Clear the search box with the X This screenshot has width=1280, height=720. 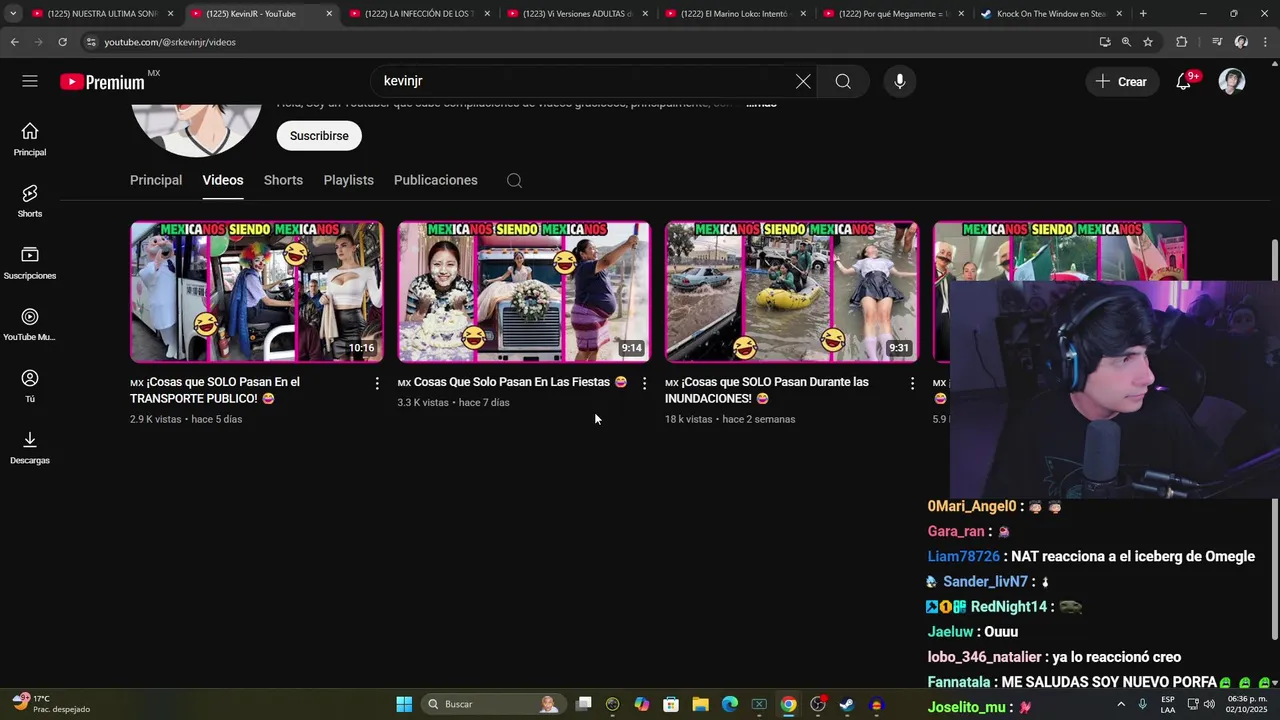(x=803, y=82)
